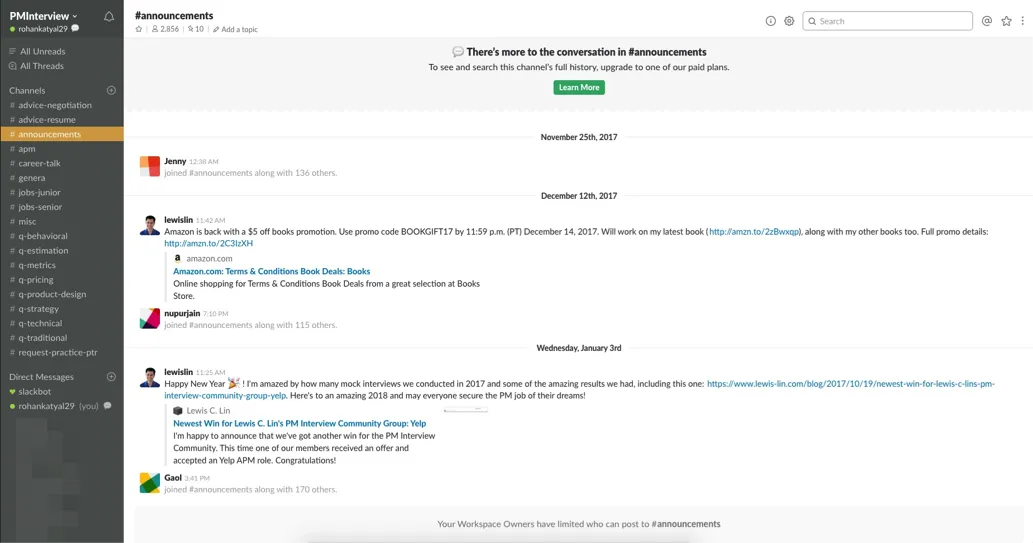Viewport: 1033px width, 543px height.
Task: Click the Learn More button
Action: [579, 87]
